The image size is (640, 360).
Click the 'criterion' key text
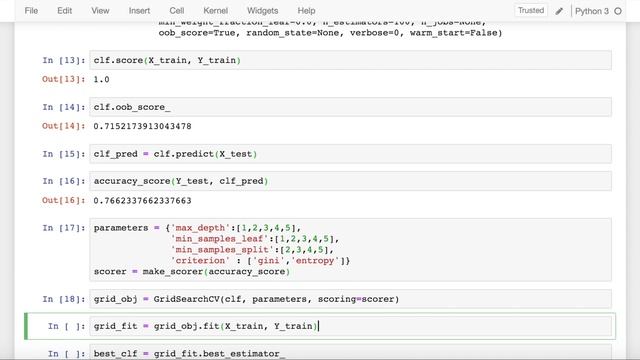[x=200, y=261]
